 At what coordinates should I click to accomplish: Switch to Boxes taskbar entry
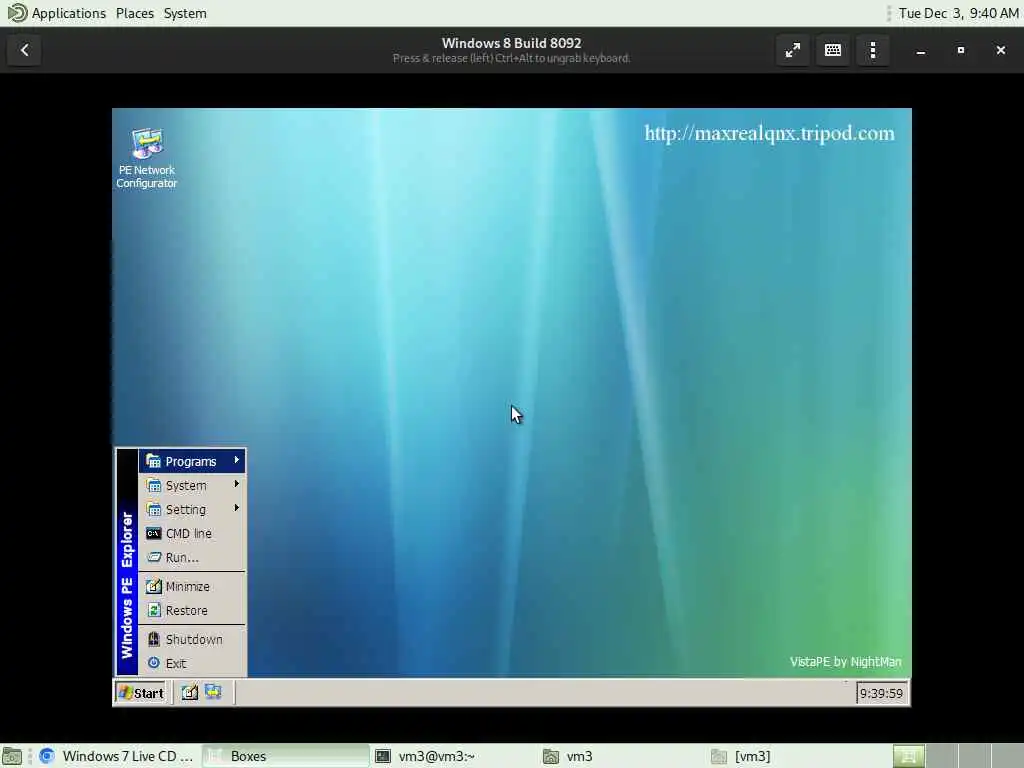click(x=285, y=756)
